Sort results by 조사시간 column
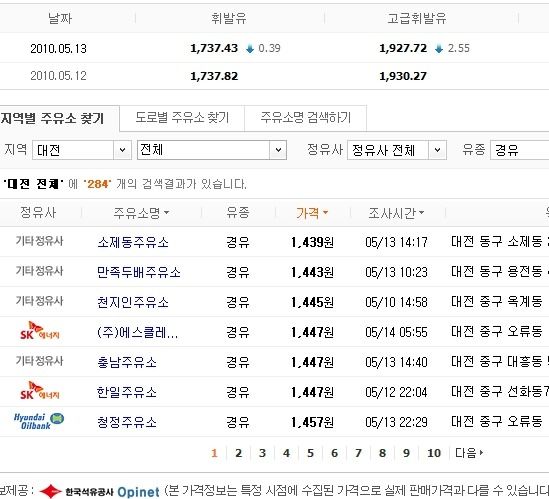 [x=396, y=213]
